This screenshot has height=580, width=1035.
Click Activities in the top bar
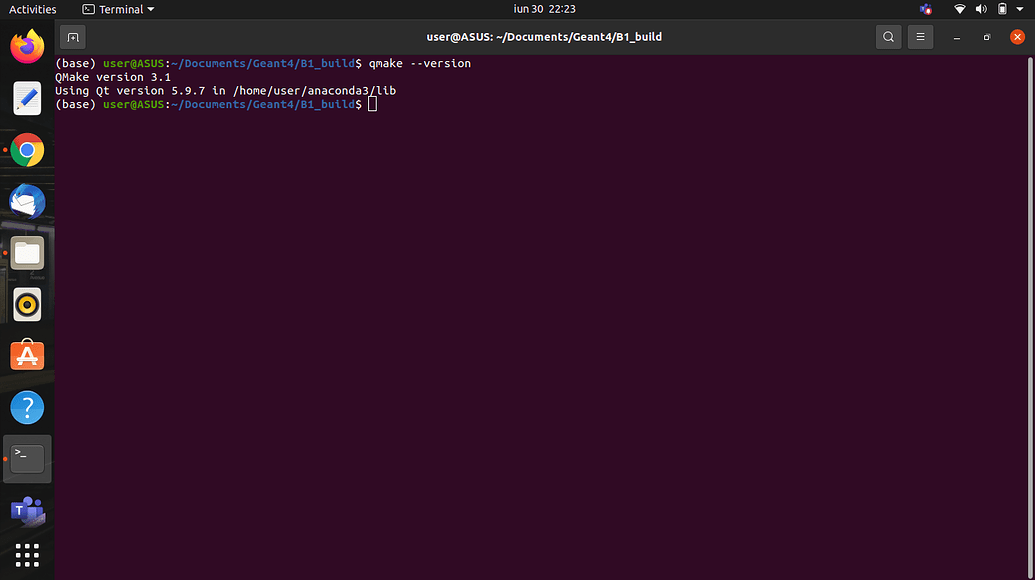coord(33,9)
